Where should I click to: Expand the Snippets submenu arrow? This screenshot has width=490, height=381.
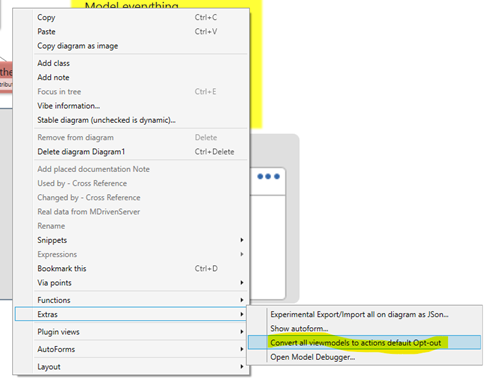pyautogui.click(x=242, y=240)
